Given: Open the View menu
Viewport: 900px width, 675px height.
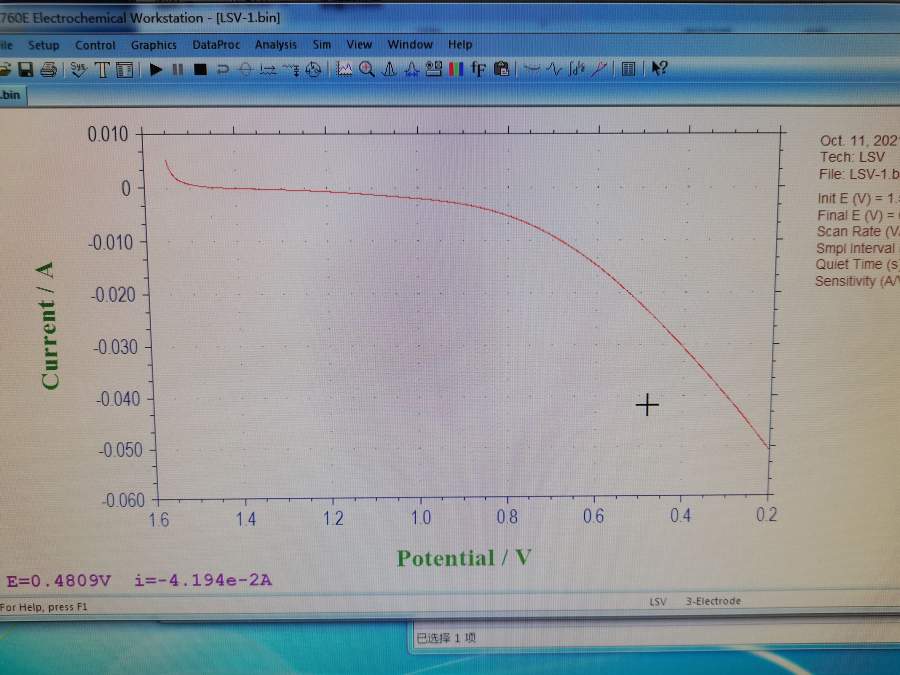Looking at the screenshot, I should [359, 45].
